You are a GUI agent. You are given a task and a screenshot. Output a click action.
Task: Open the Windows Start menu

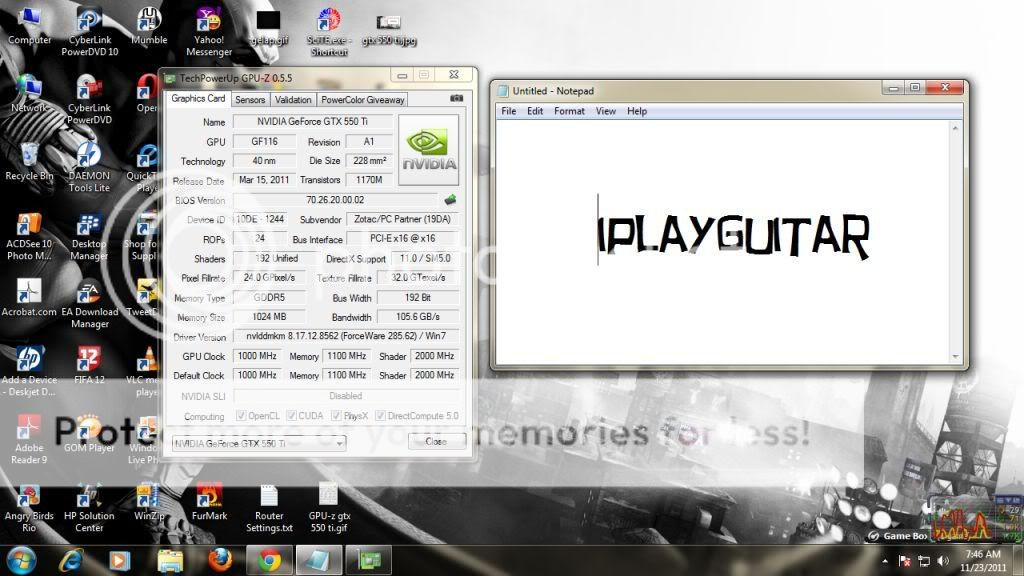22,561
